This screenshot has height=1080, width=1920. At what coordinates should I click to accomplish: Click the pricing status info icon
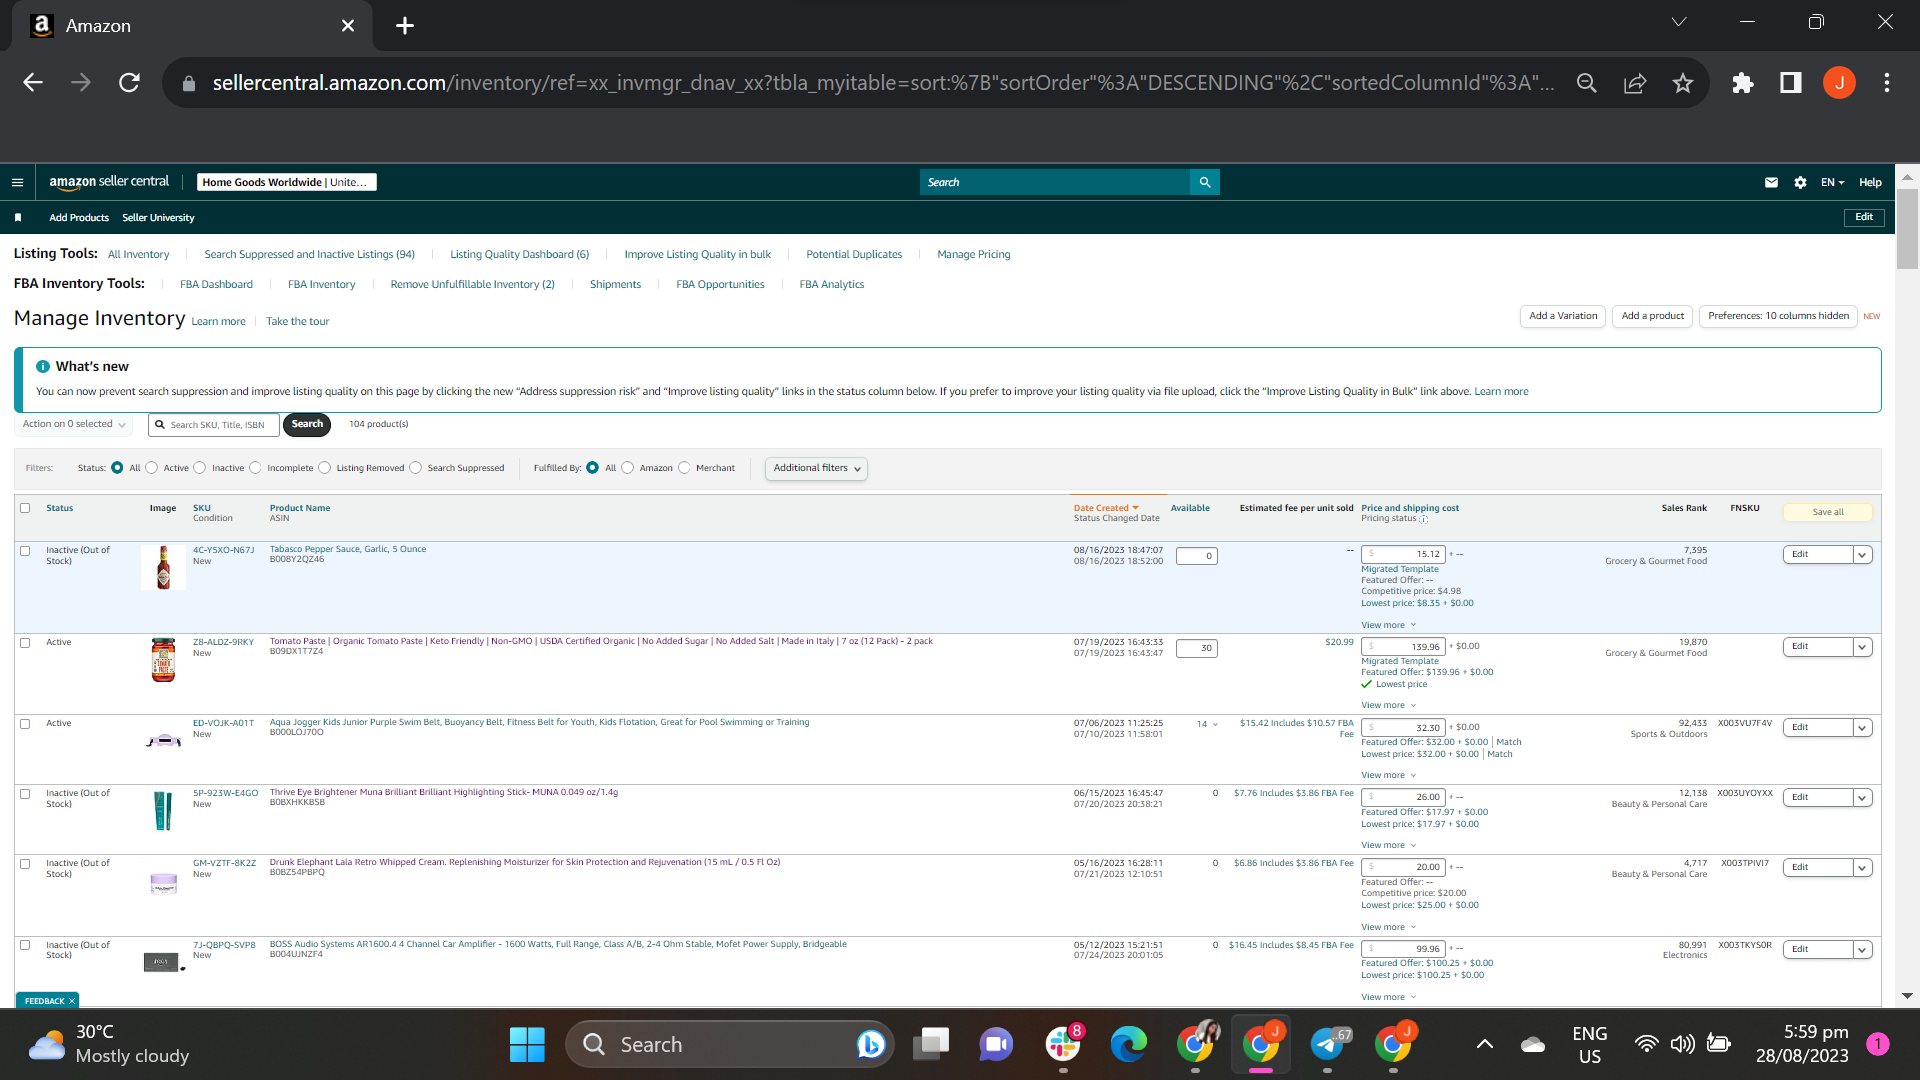pyautogui.click(x=1423, y=519)
